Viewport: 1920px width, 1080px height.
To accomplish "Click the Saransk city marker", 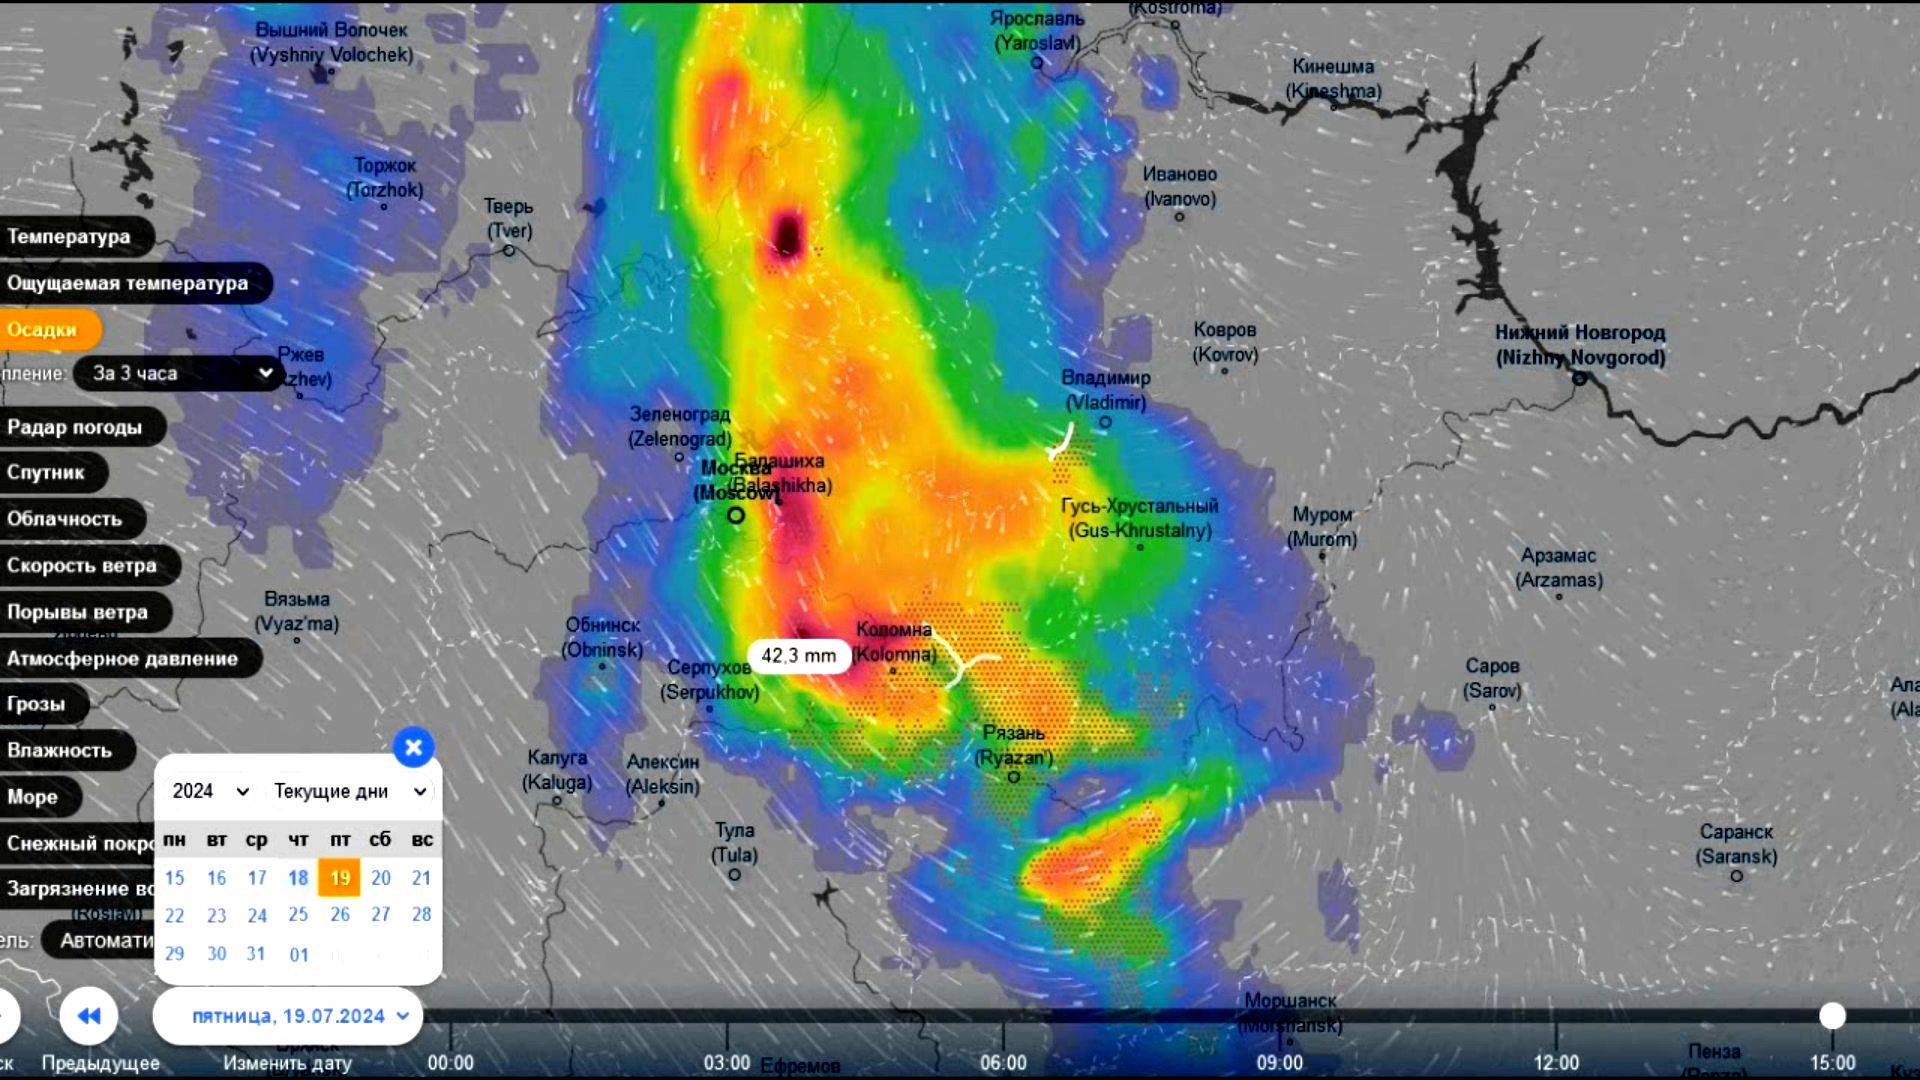I will (x=1737, y=876).
